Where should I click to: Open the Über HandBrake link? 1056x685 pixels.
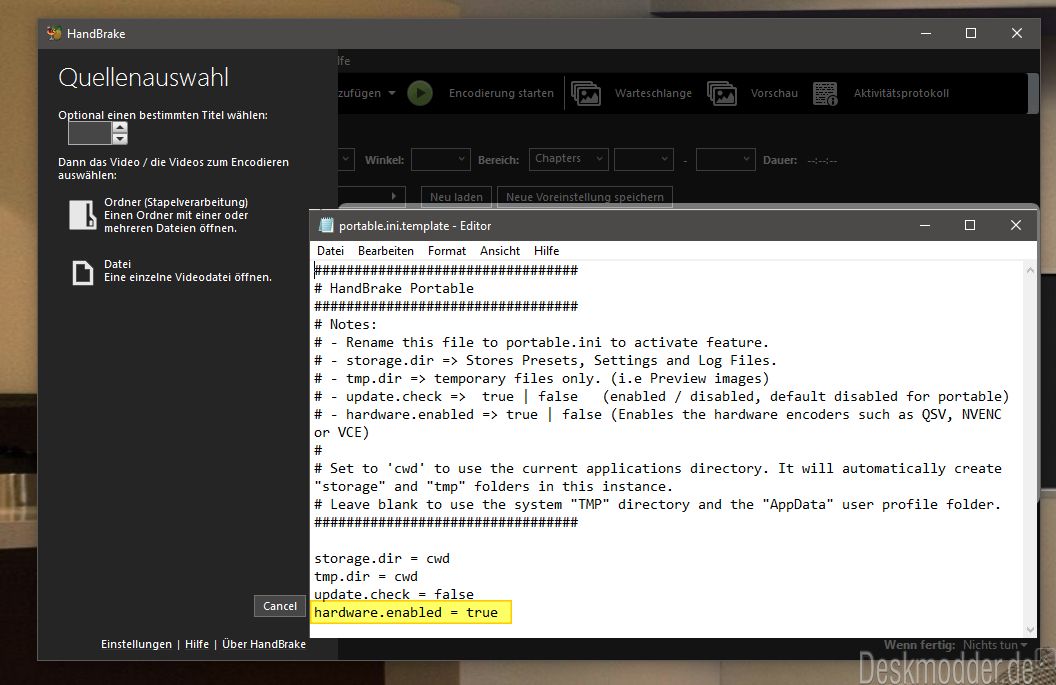click(264, 644)
